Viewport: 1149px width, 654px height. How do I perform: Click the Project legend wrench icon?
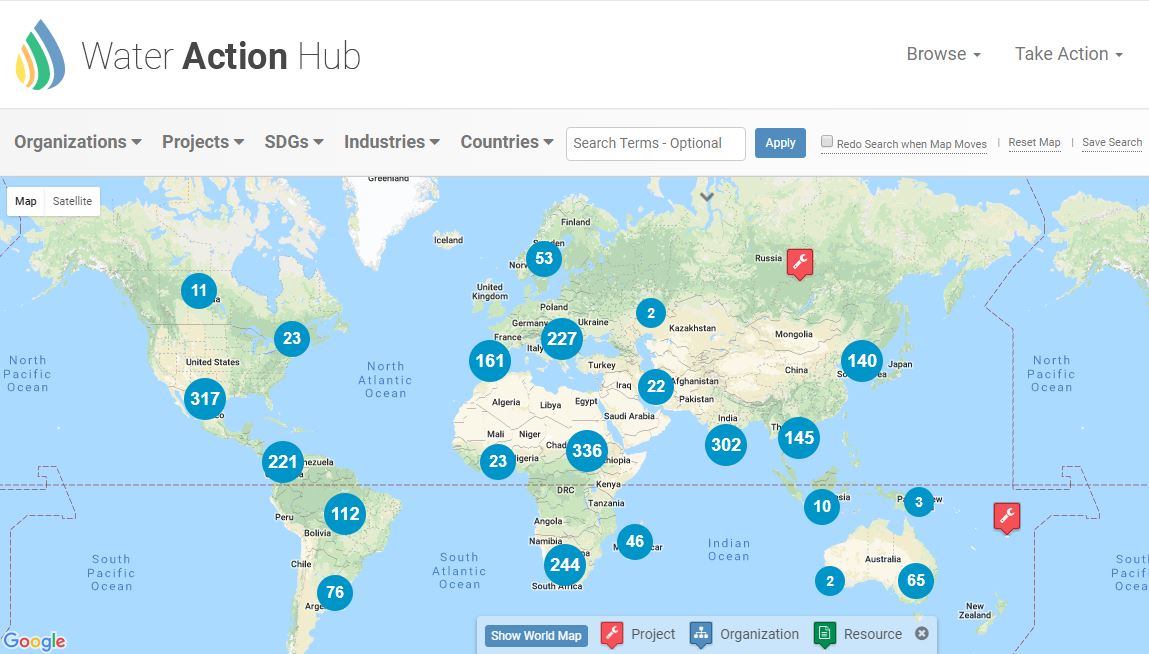pos(612,634)
